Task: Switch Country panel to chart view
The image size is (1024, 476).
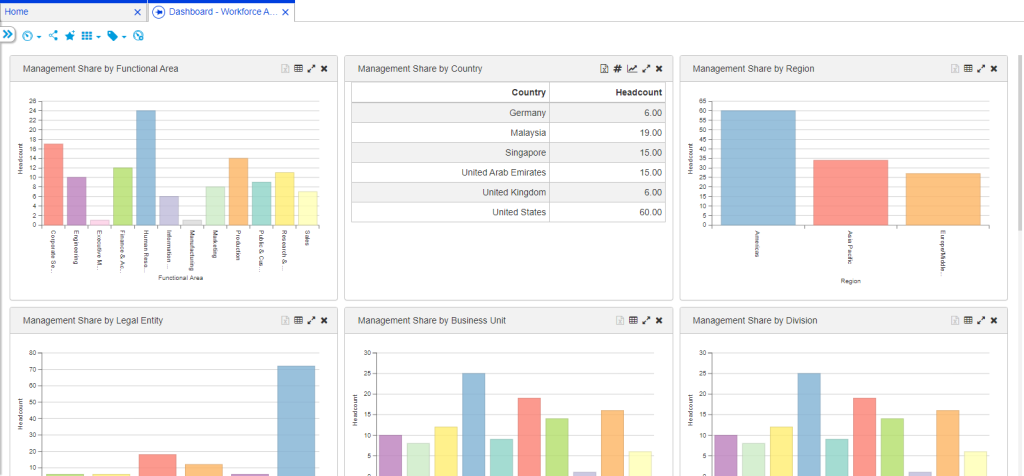Action: pos(632,69)
